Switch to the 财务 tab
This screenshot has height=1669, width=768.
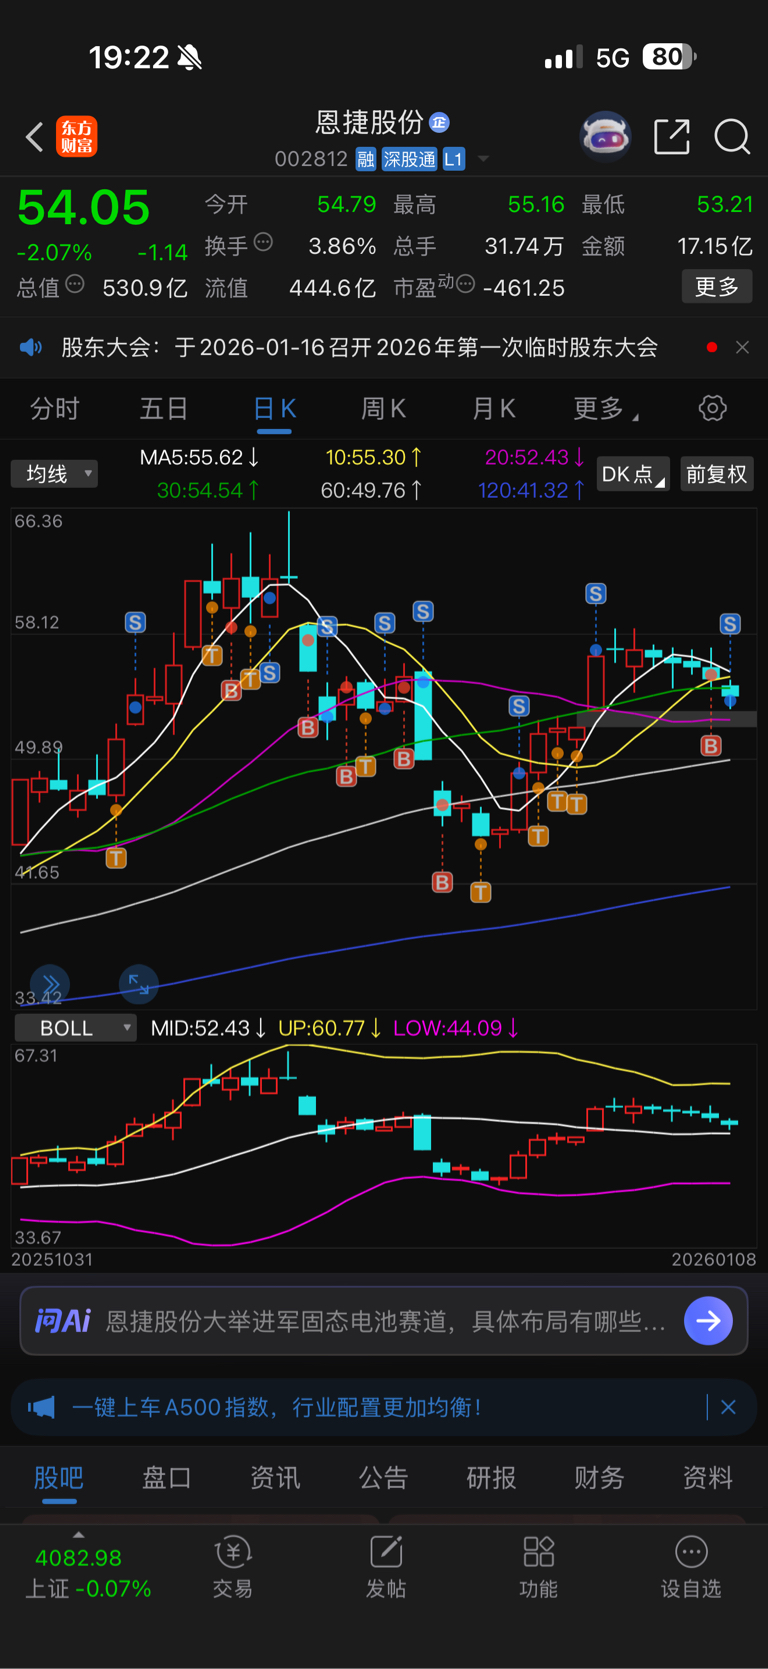599,1477
